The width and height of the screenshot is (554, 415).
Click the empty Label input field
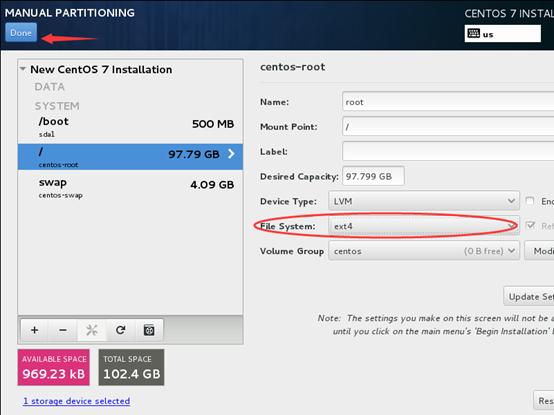pyautogui.click(x=448, y=152)
